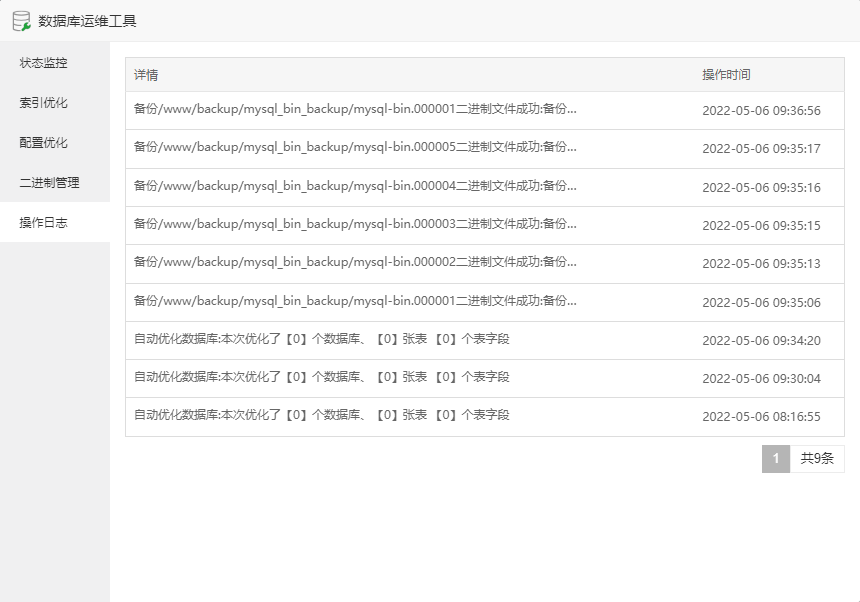
Task: Click the timestamp 2022-05-06 09:35:17
Action: click(x=761, y=149)
